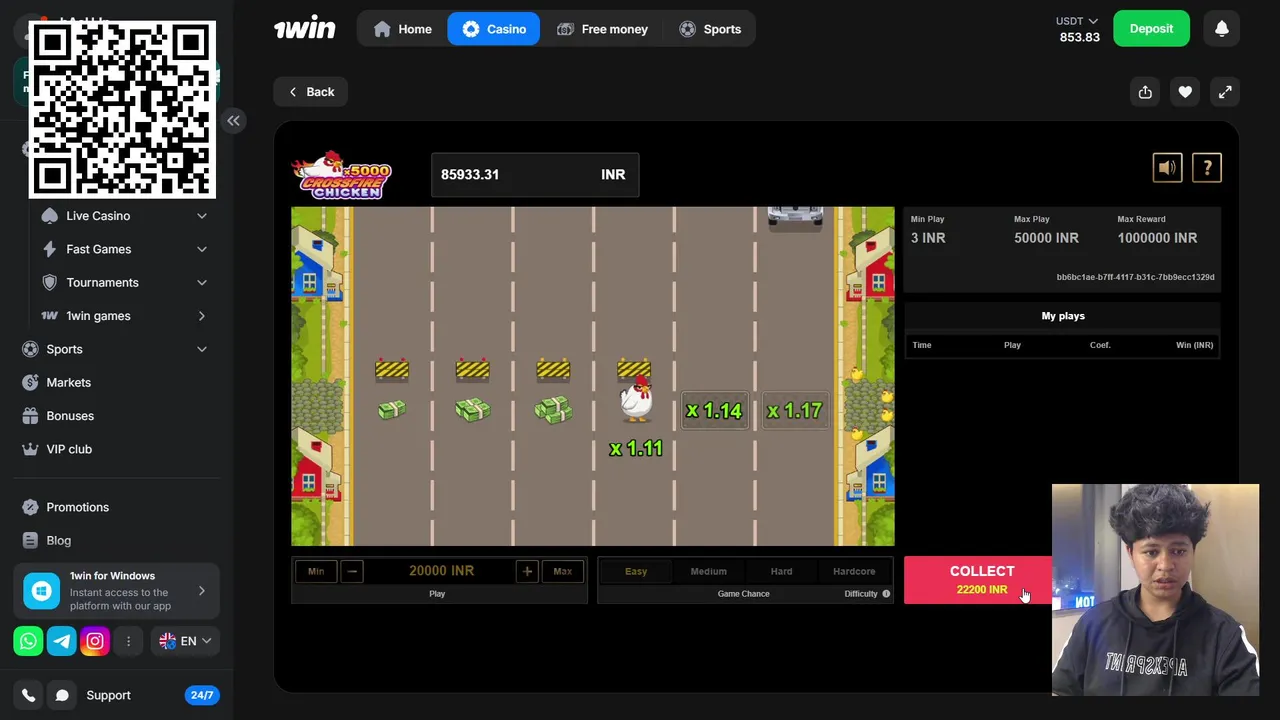Go Back from the game

click(x=311, y=92)
